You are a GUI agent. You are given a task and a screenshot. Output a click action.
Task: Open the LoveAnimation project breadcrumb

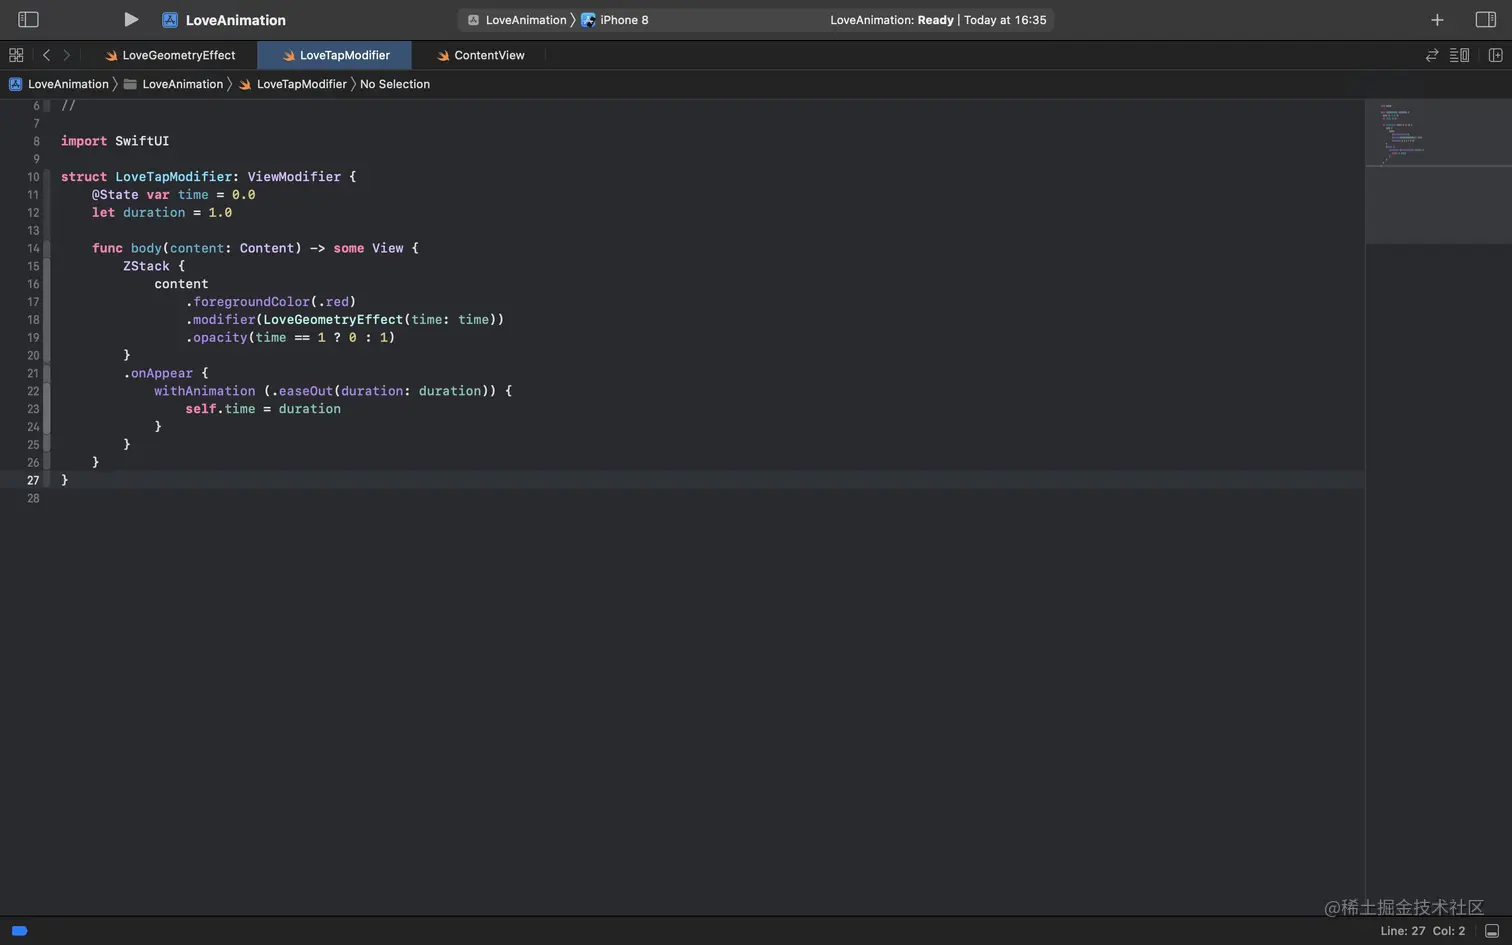[59, 84]
